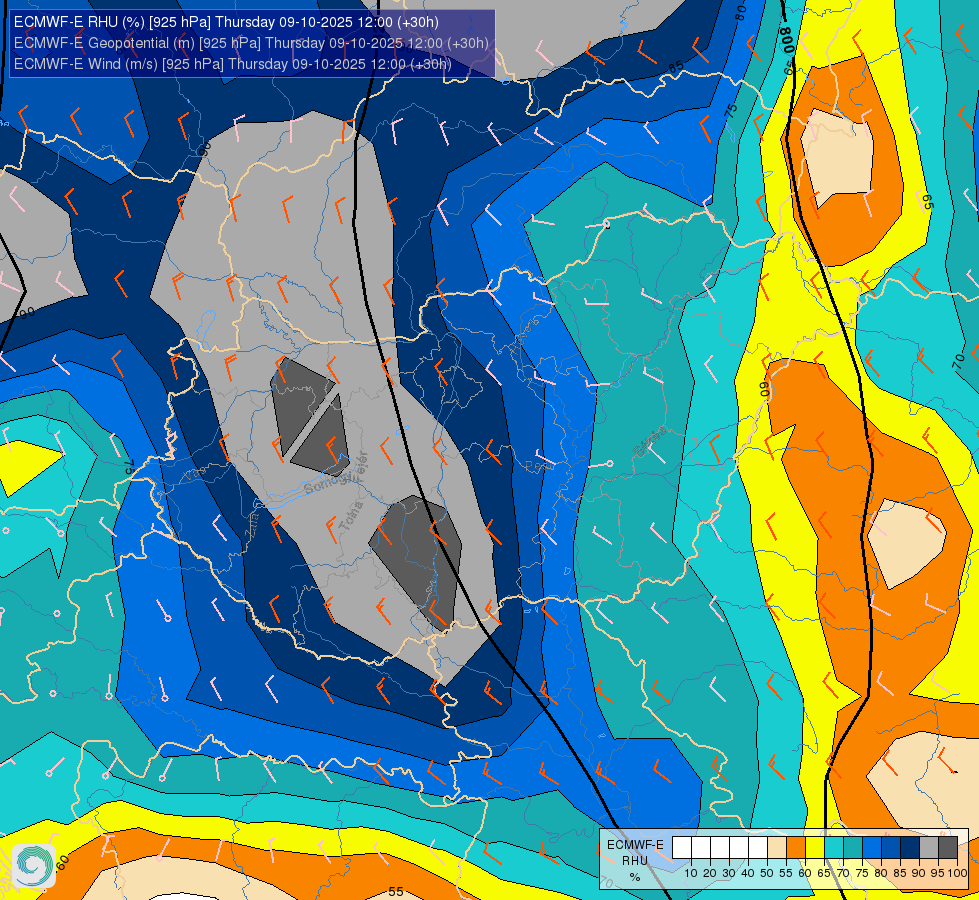Pick the medium blue 80–85 legend swatch
The image size is (979, 900).
tap(891, 848)
